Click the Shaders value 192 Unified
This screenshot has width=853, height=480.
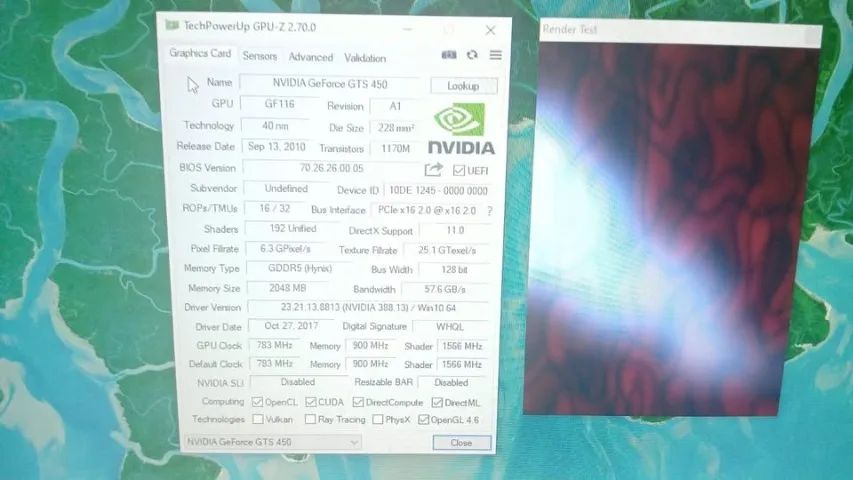point(293,229)
